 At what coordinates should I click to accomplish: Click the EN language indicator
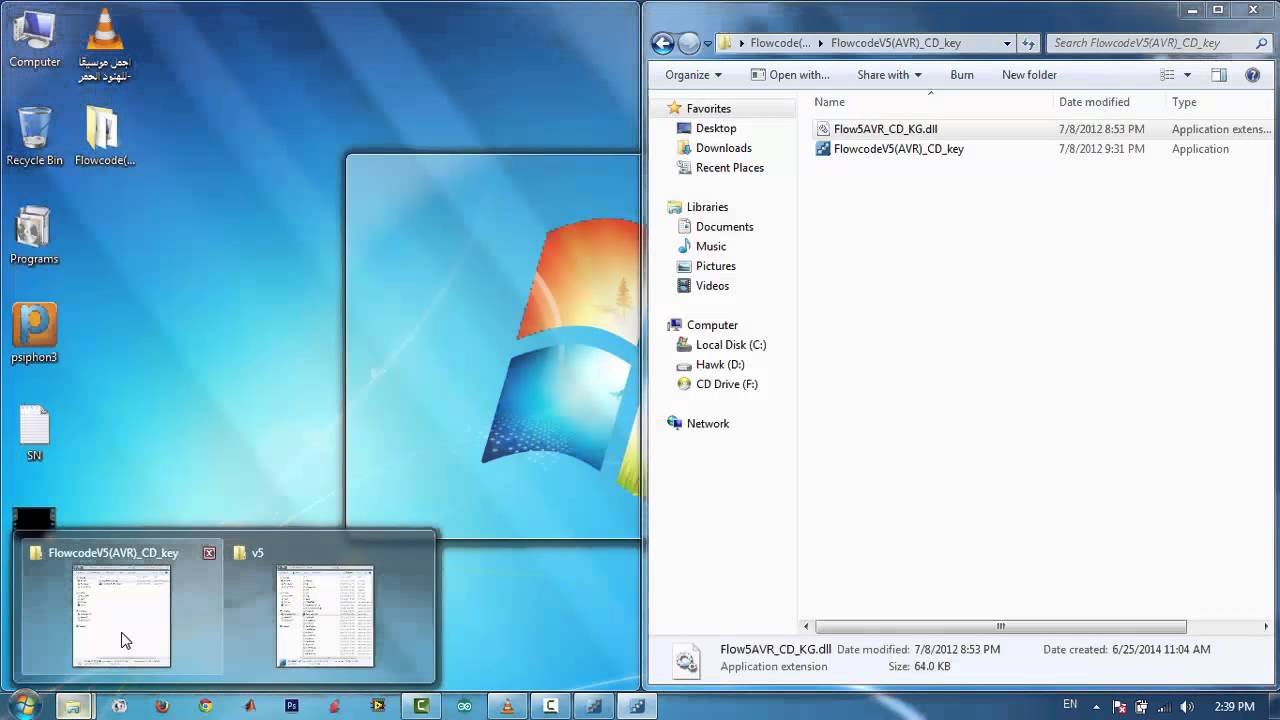[1070, 705]
